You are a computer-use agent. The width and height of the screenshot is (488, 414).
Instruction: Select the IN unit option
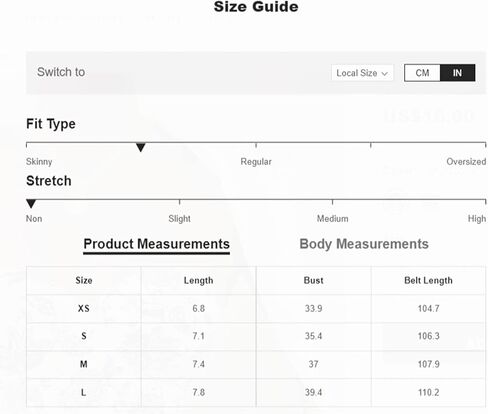(x=457, y=73)
